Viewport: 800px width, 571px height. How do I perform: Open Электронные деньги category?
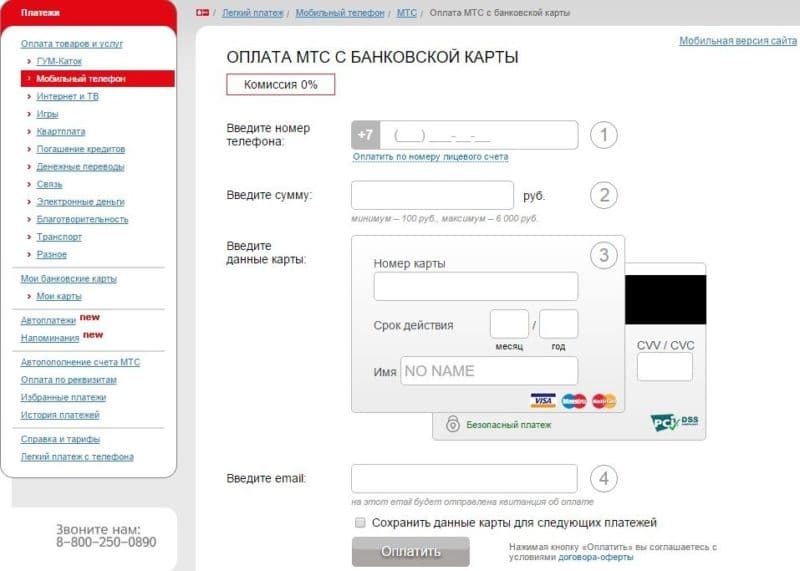(x=80, y=202)
